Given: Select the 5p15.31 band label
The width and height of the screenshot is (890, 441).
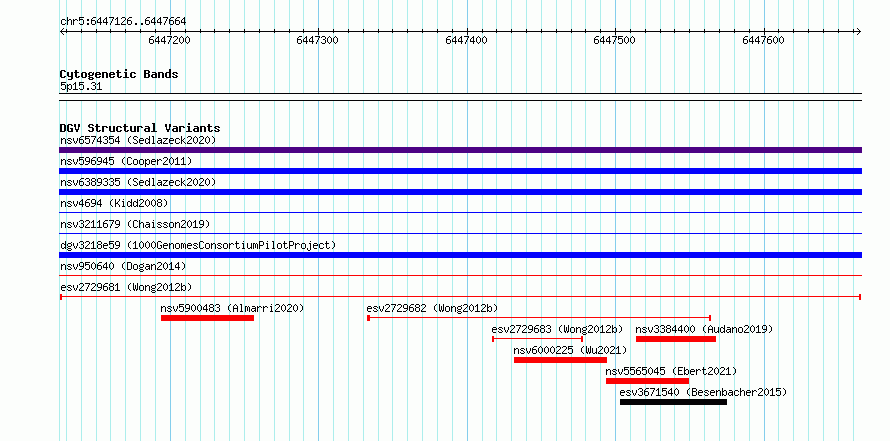Looking at the screenshot, I should pos(81,87).
